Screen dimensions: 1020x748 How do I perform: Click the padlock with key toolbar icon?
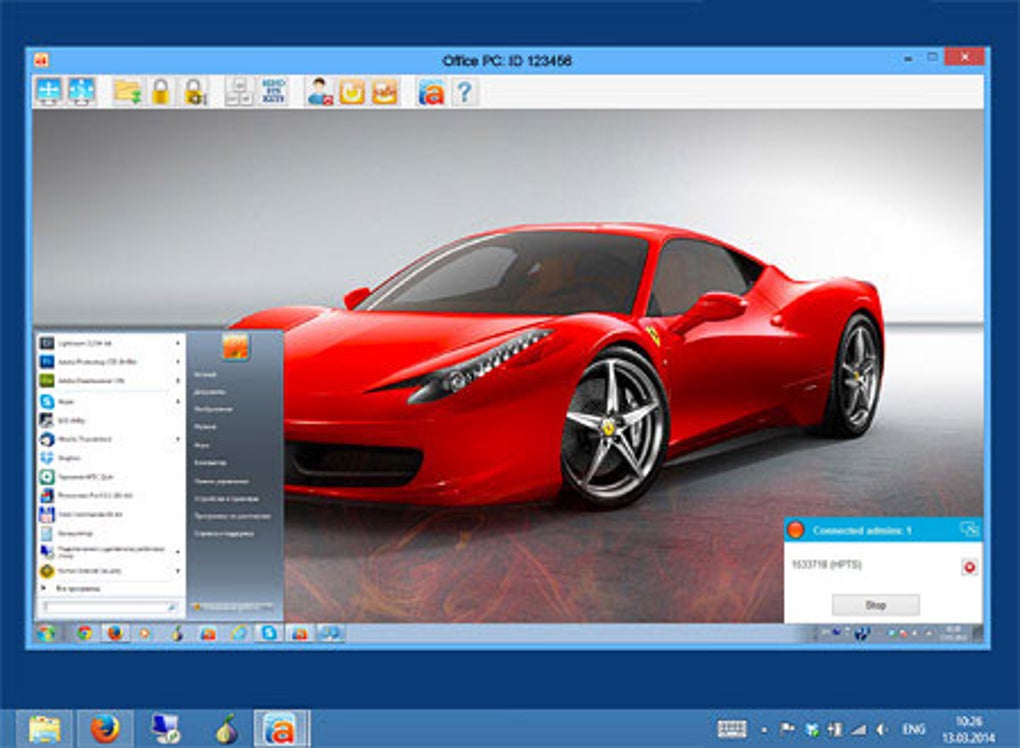click(x=194, y=92)
